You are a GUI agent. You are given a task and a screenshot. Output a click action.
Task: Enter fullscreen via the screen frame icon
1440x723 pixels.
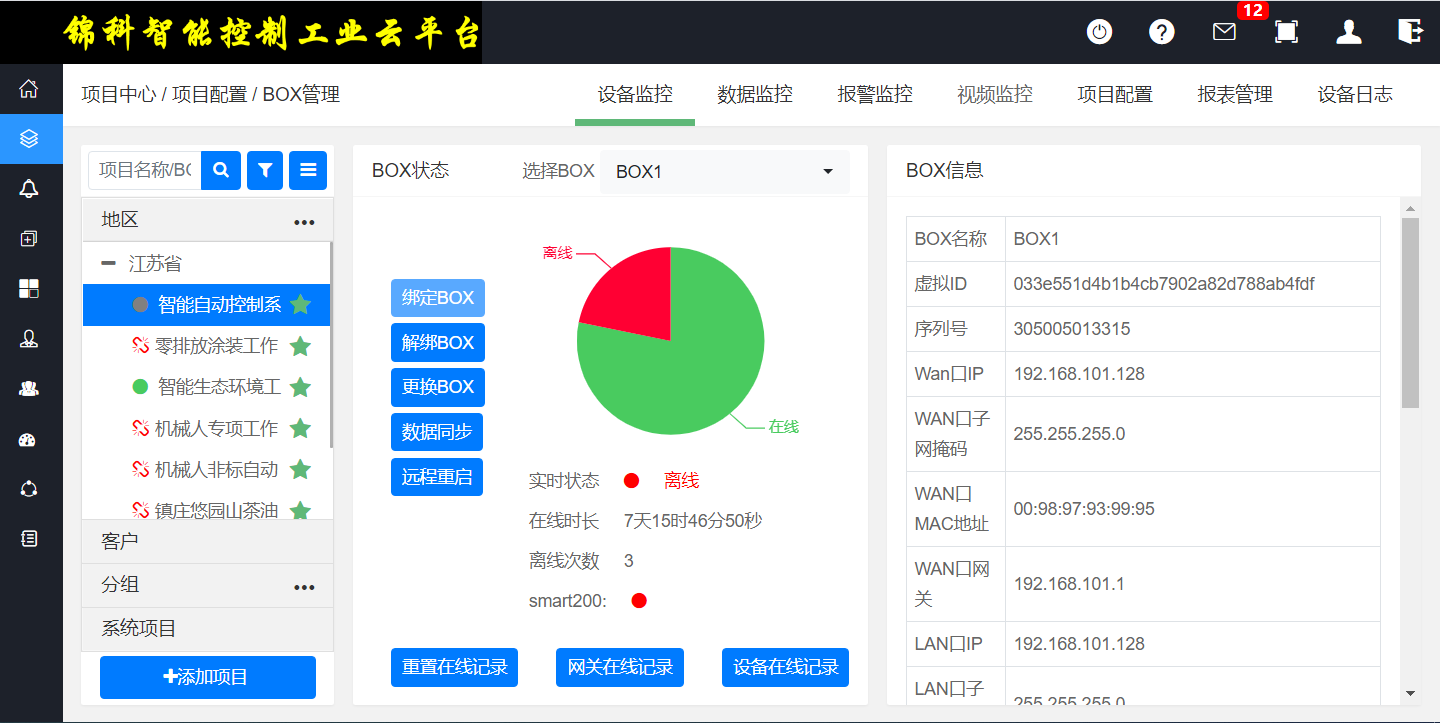click(1286, 32)
